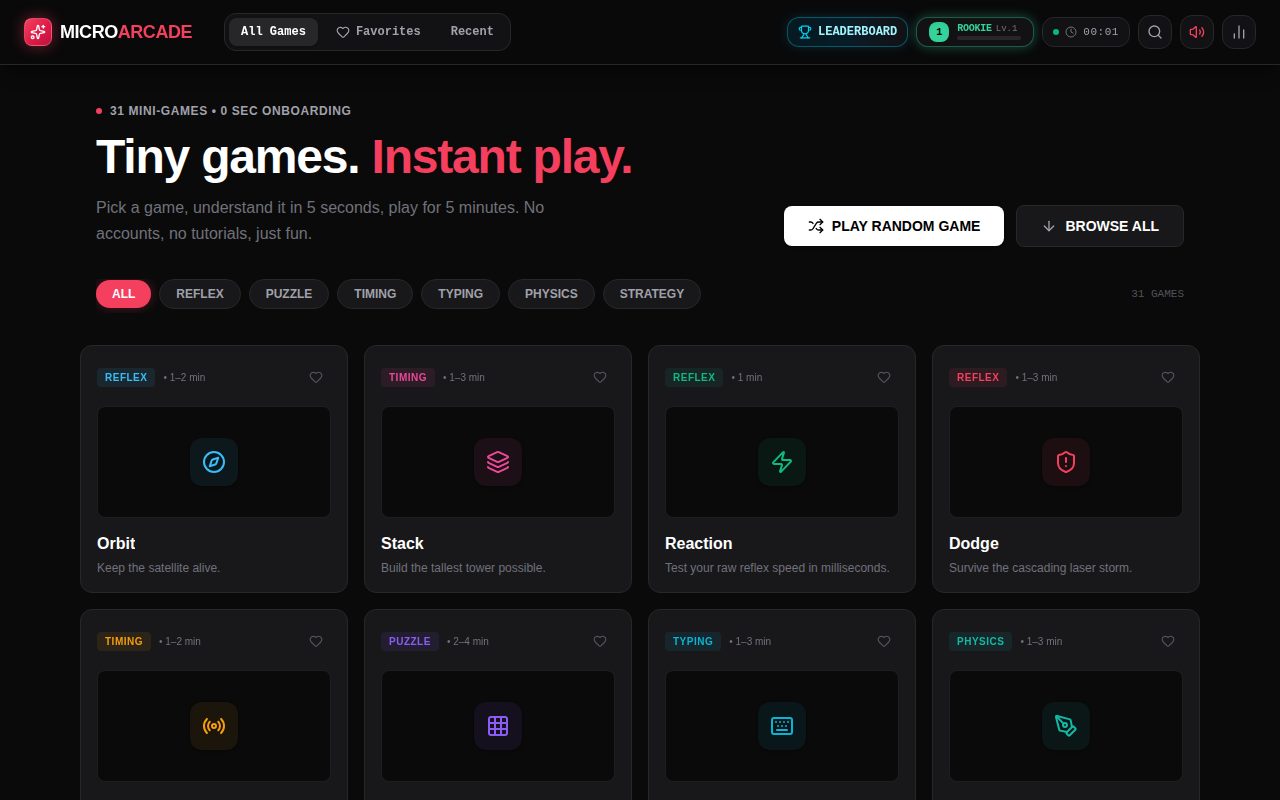The width and height of the screenshot is (1280, 800).
Task: Filter games by REFLEX category
Action: click(x=200, y=294)
